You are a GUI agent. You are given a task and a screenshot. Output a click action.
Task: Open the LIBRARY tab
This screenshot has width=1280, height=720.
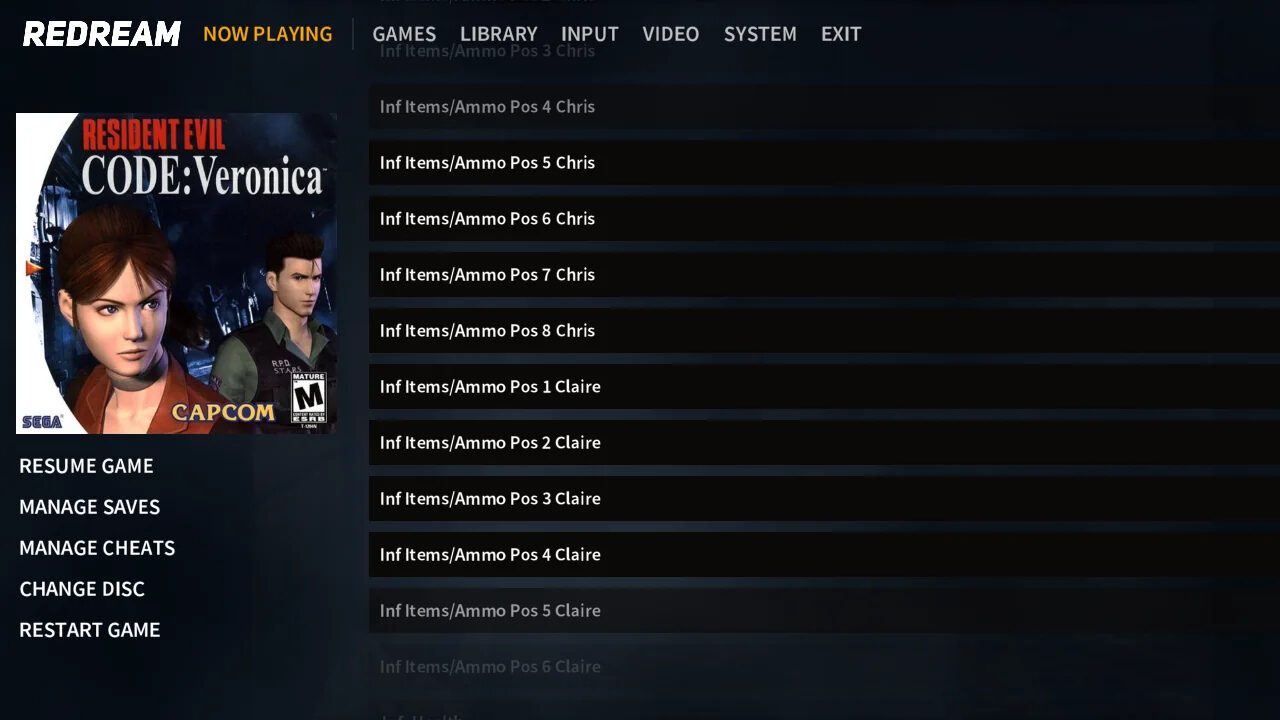[x=498, y=34]
